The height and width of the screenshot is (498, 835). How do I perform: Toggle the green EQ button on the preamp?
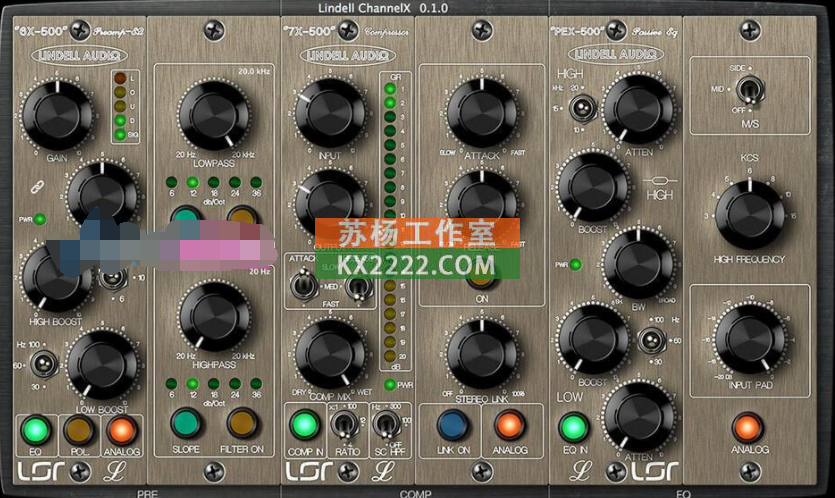[x=36, y=429]
